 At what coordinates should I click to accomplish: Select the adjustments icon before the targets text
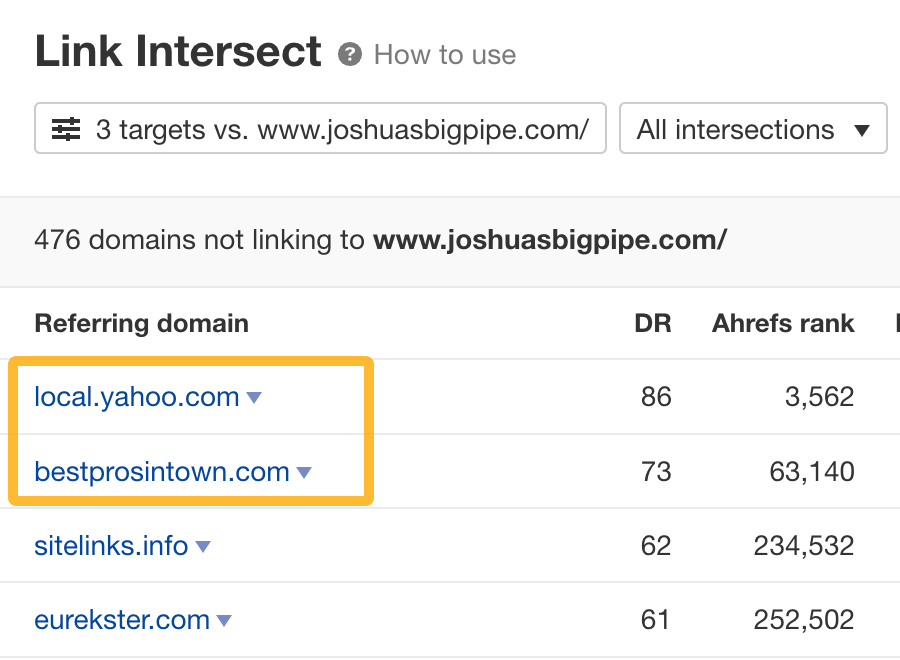click(x=64, y=128)
